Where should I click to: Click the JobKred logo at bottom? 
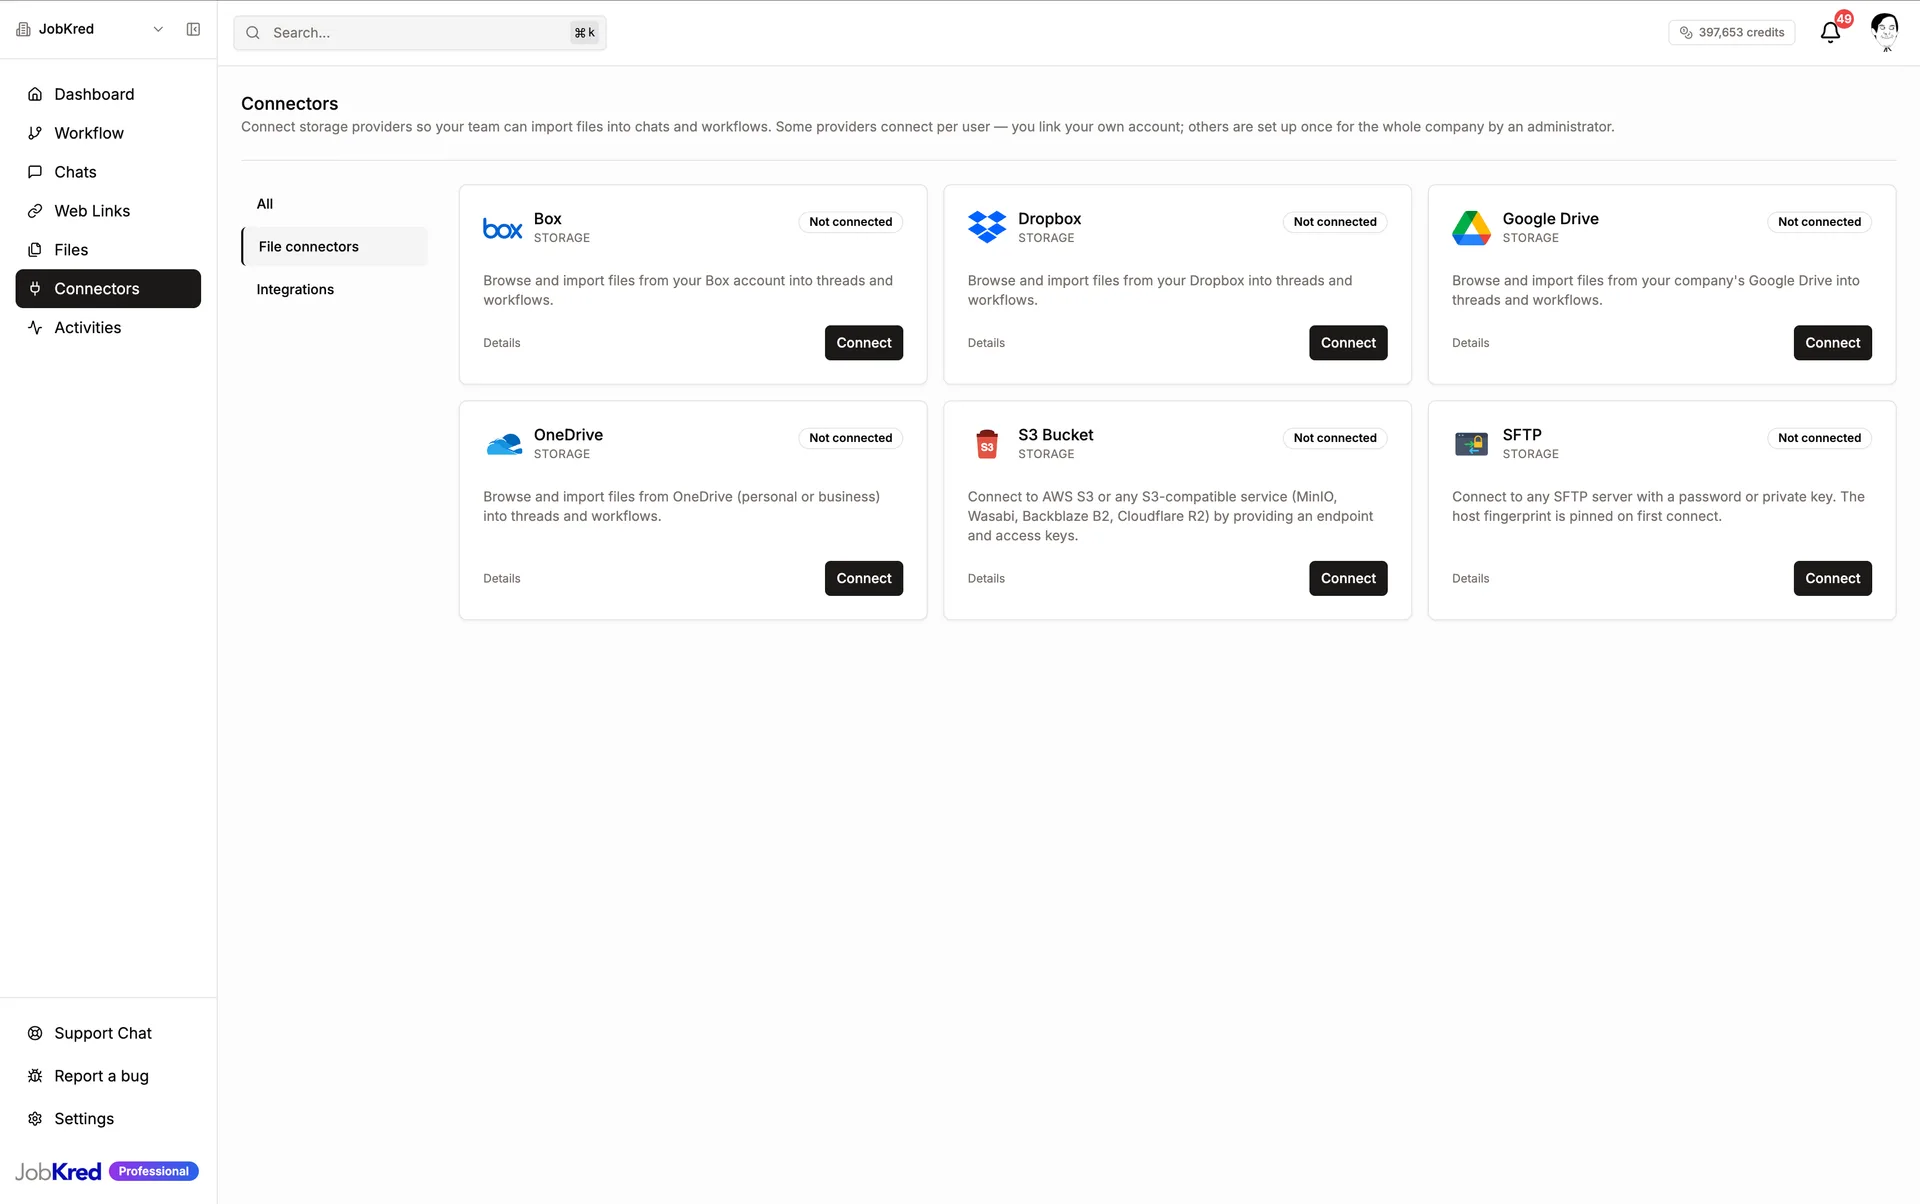pos(58,1172)
